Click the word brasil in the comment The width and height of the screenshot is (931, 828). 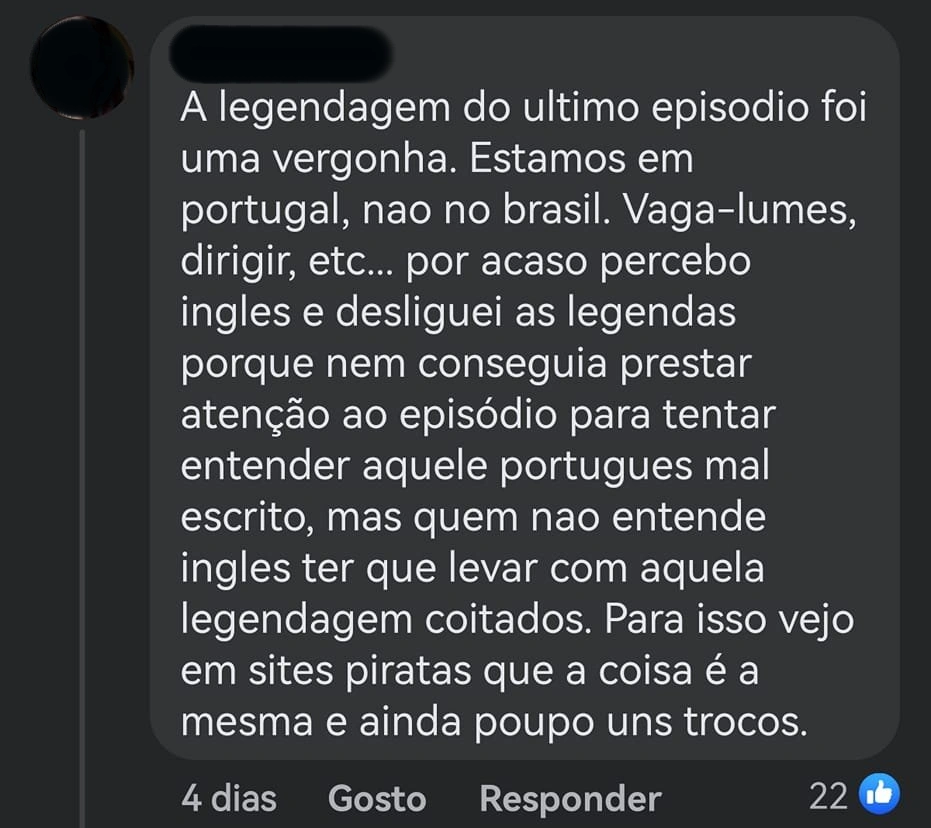click(556, 210)
